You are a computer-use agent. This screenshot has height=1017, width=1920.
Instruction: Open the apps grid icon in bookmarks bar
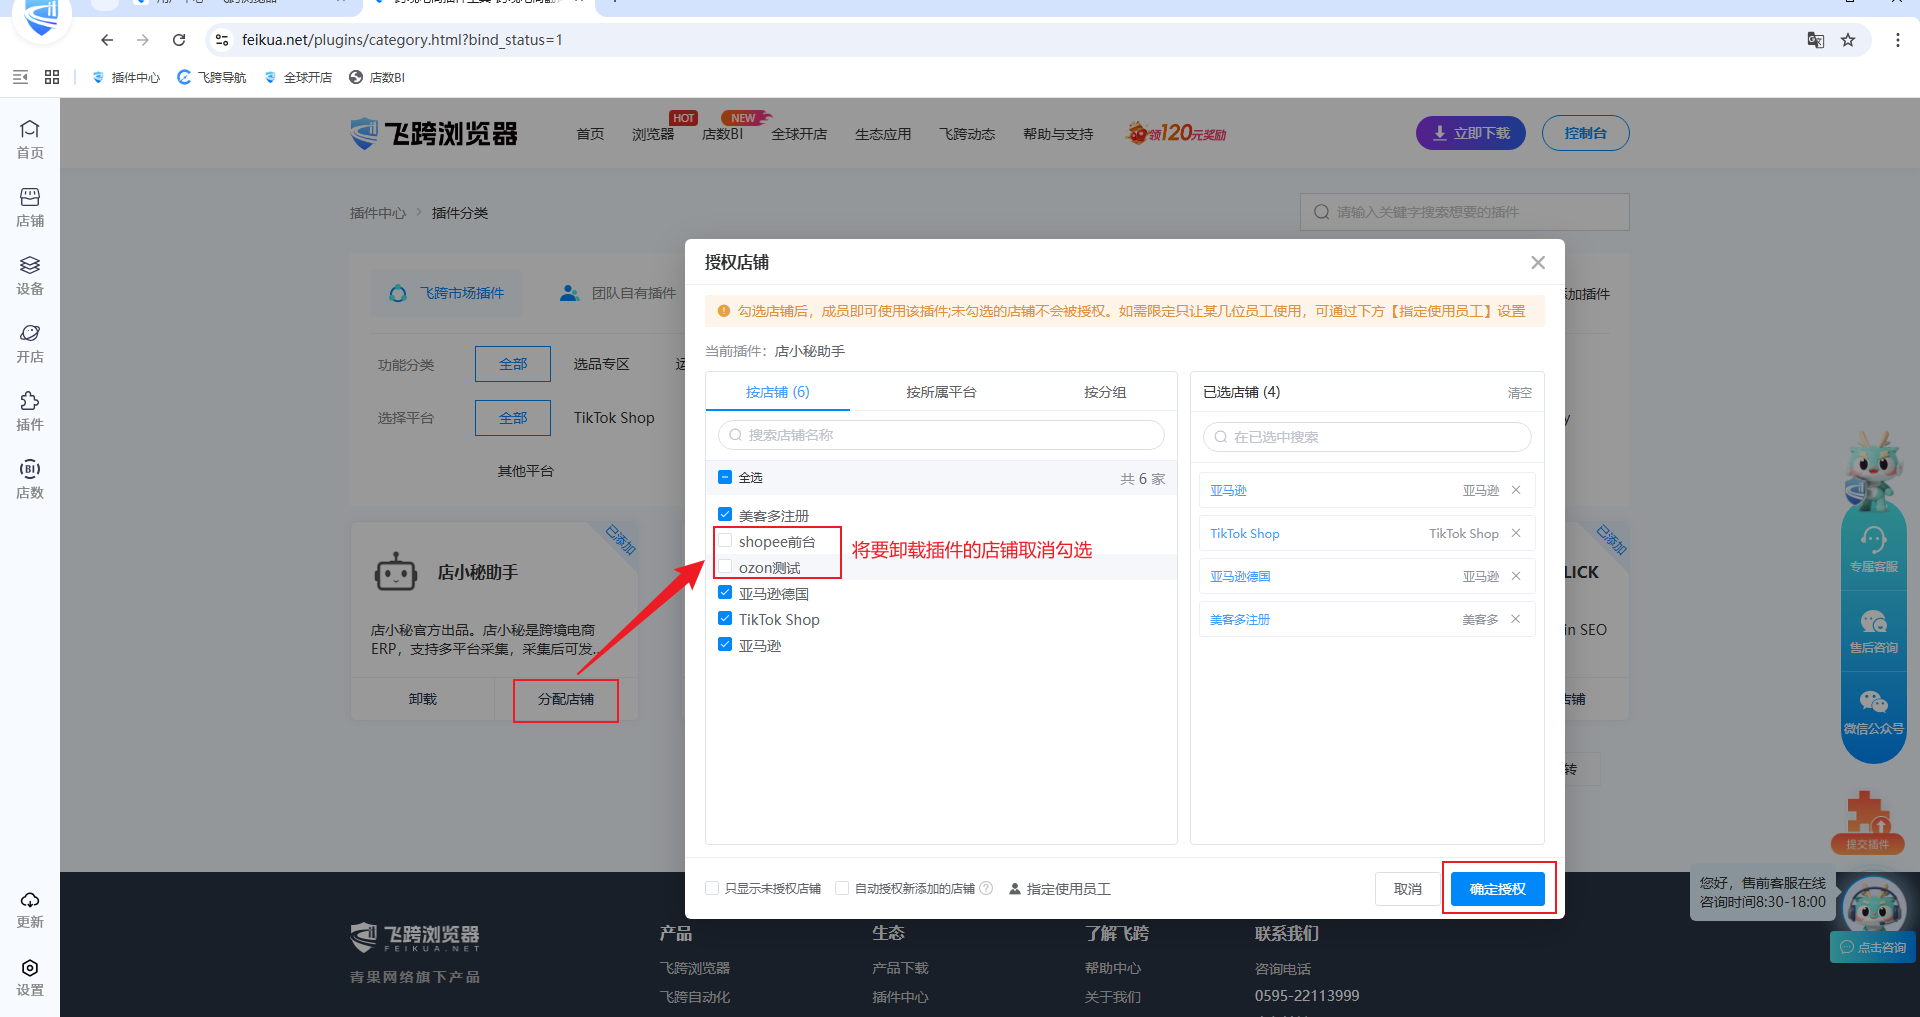tap(52, 77)
